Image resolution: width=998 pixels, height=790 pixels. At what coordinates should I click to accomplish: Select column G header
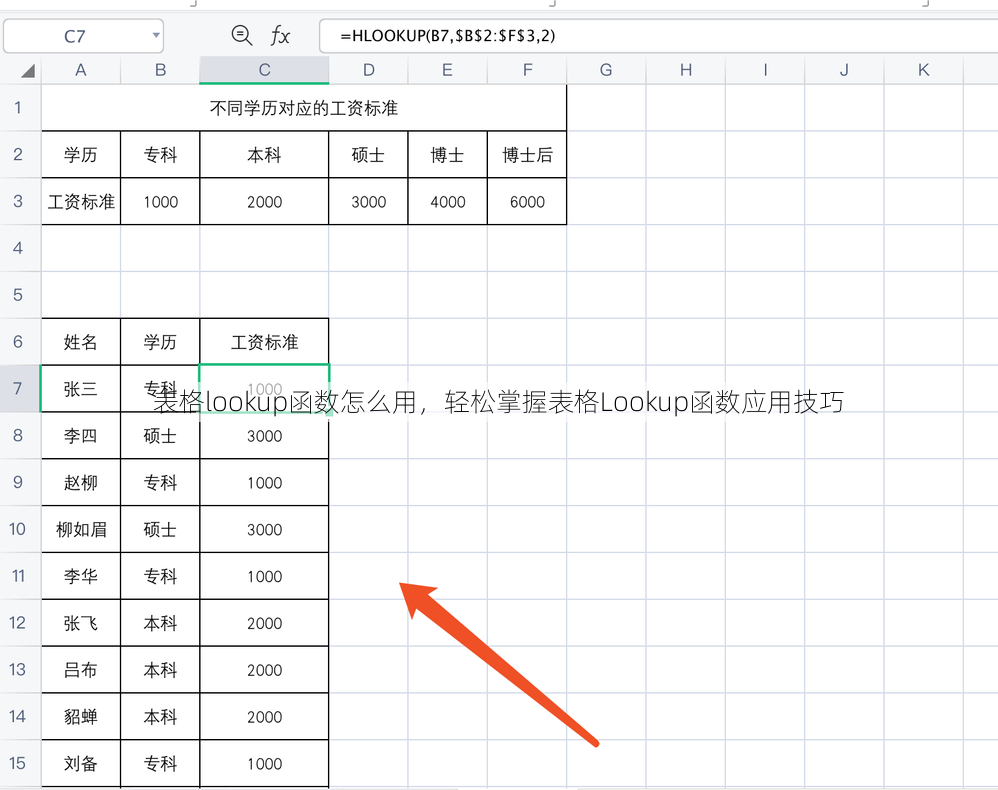coord(606,70)
